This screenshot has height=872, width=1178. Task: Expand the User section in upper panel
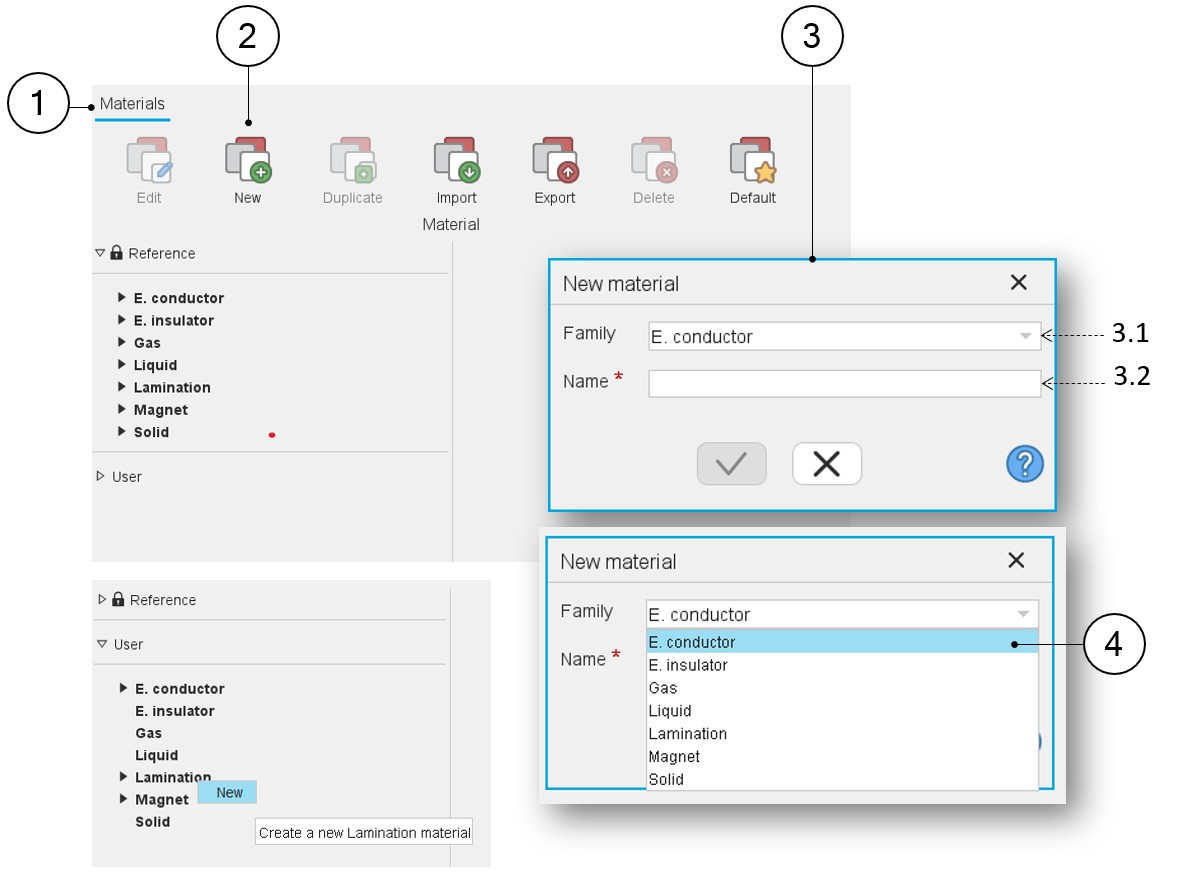pos(100,476)
